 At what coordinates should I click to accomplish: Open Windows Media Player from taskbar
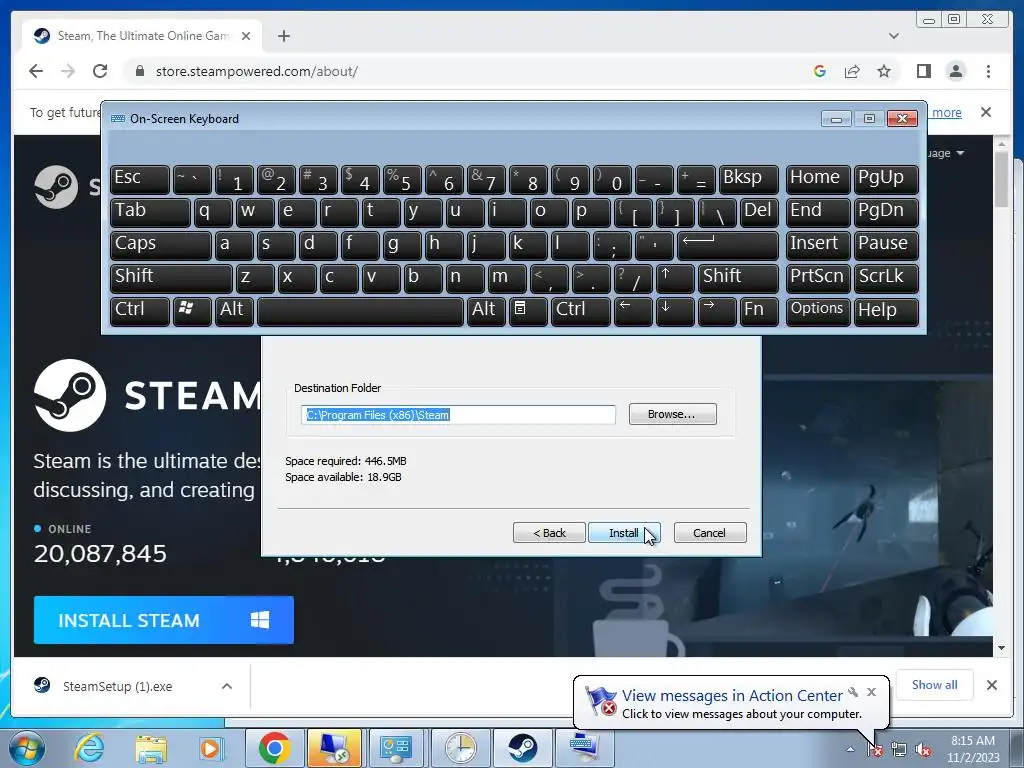point(211,748)
